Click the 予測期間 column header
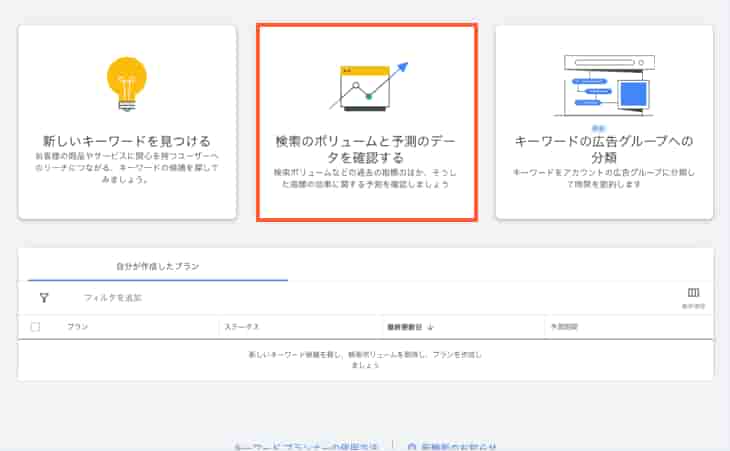 tap(563, 327)
